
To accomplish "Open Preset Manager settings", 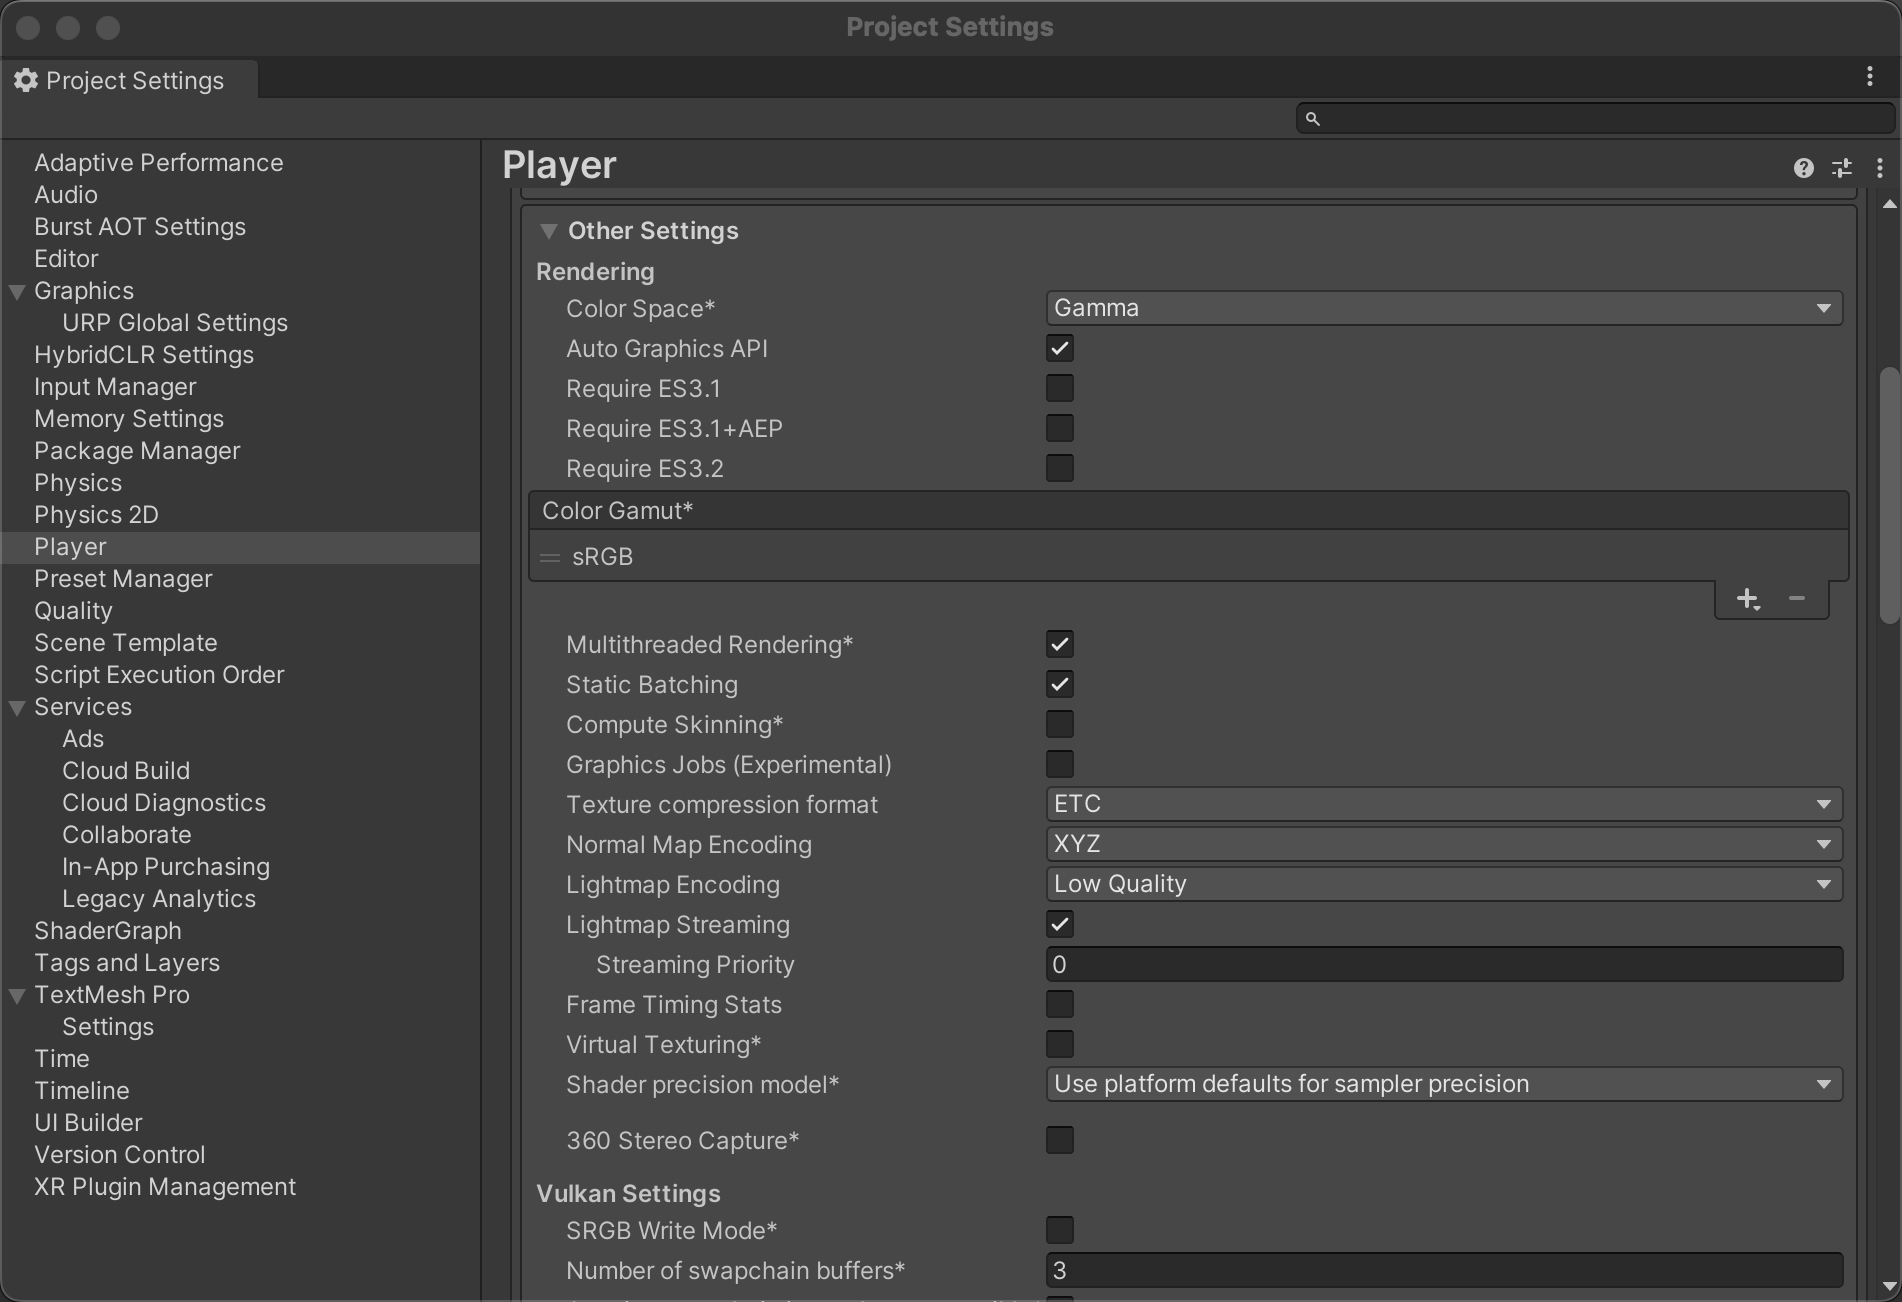I will coord(123,579).
